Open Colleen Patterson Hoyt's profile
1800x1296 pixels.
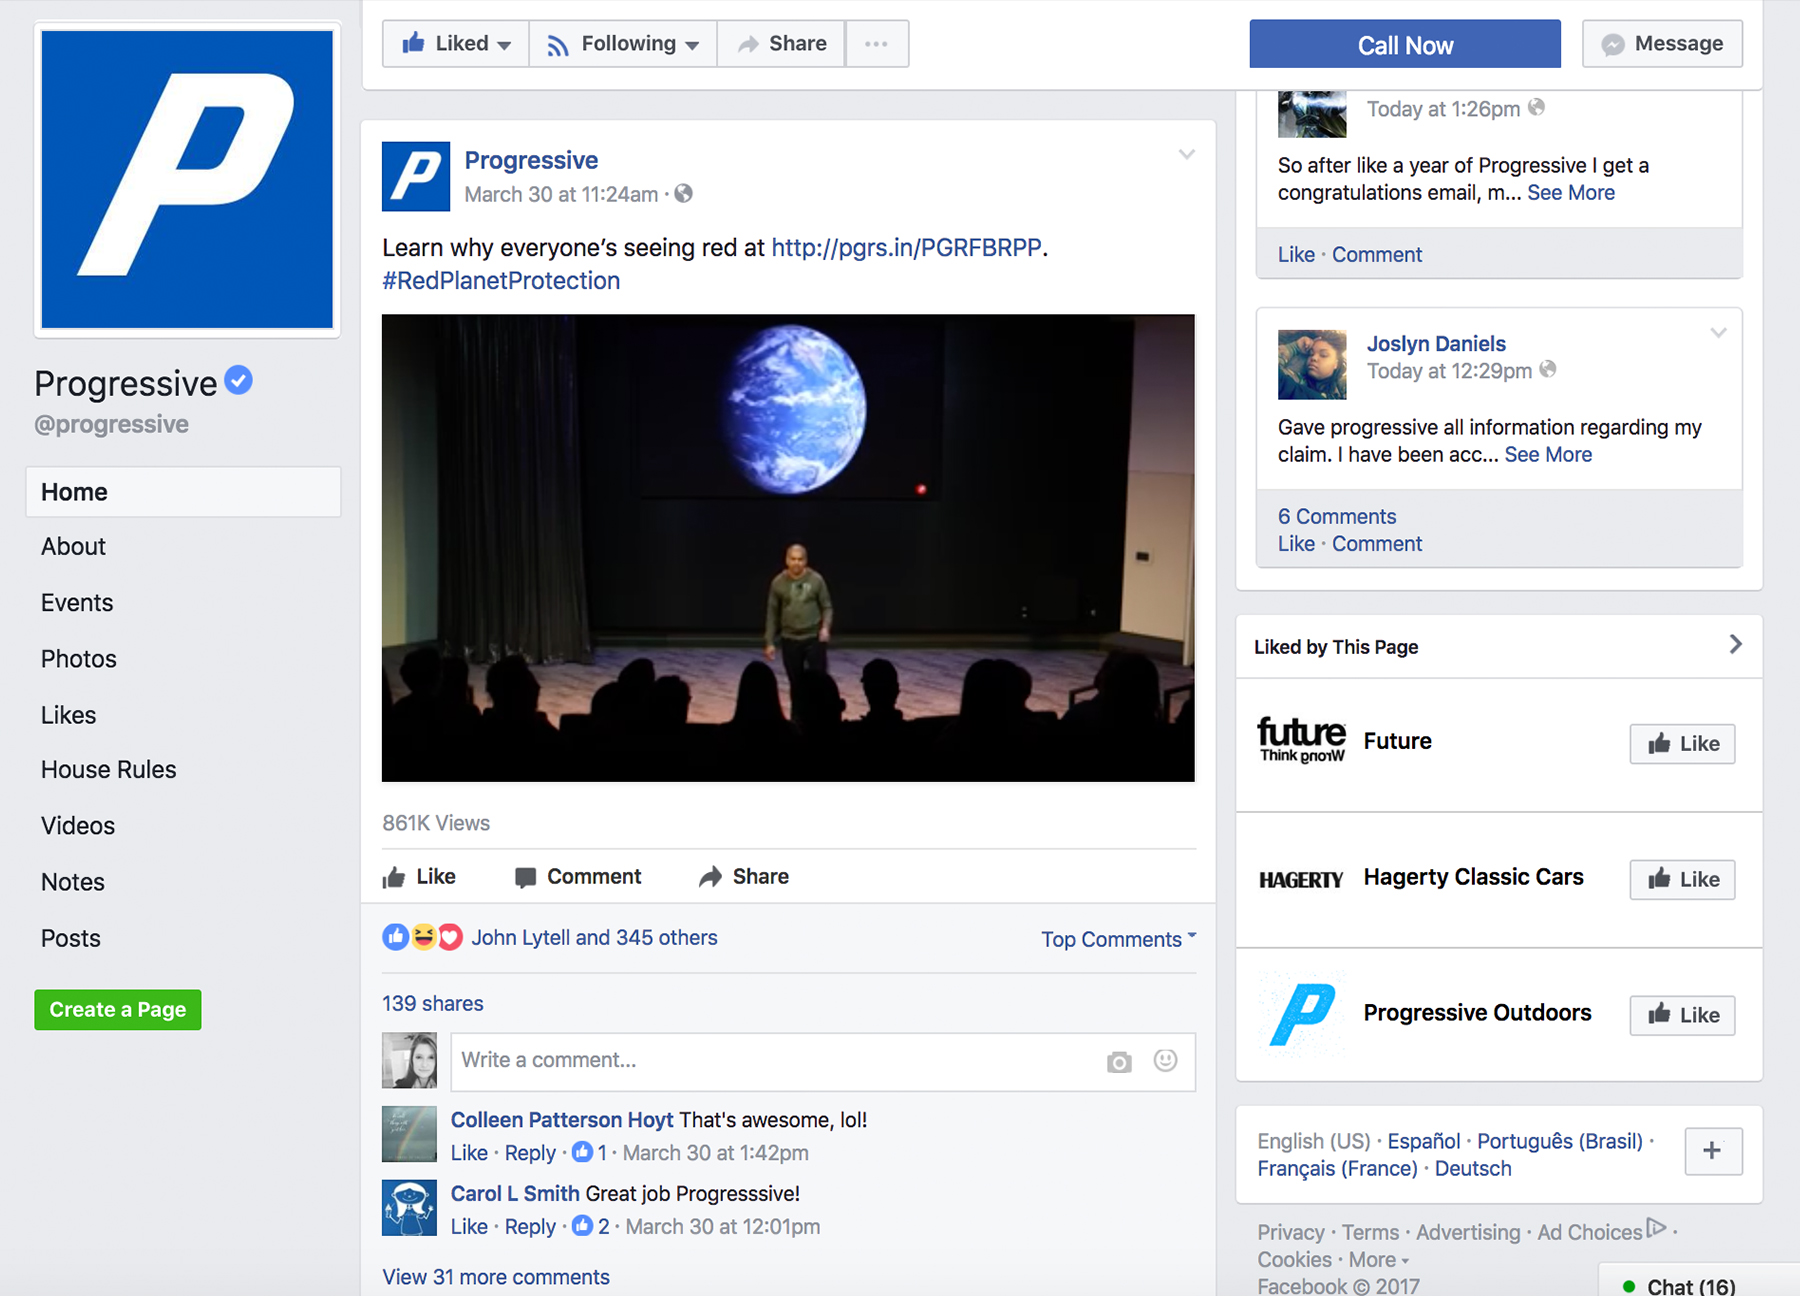[x=562, y=1120]
